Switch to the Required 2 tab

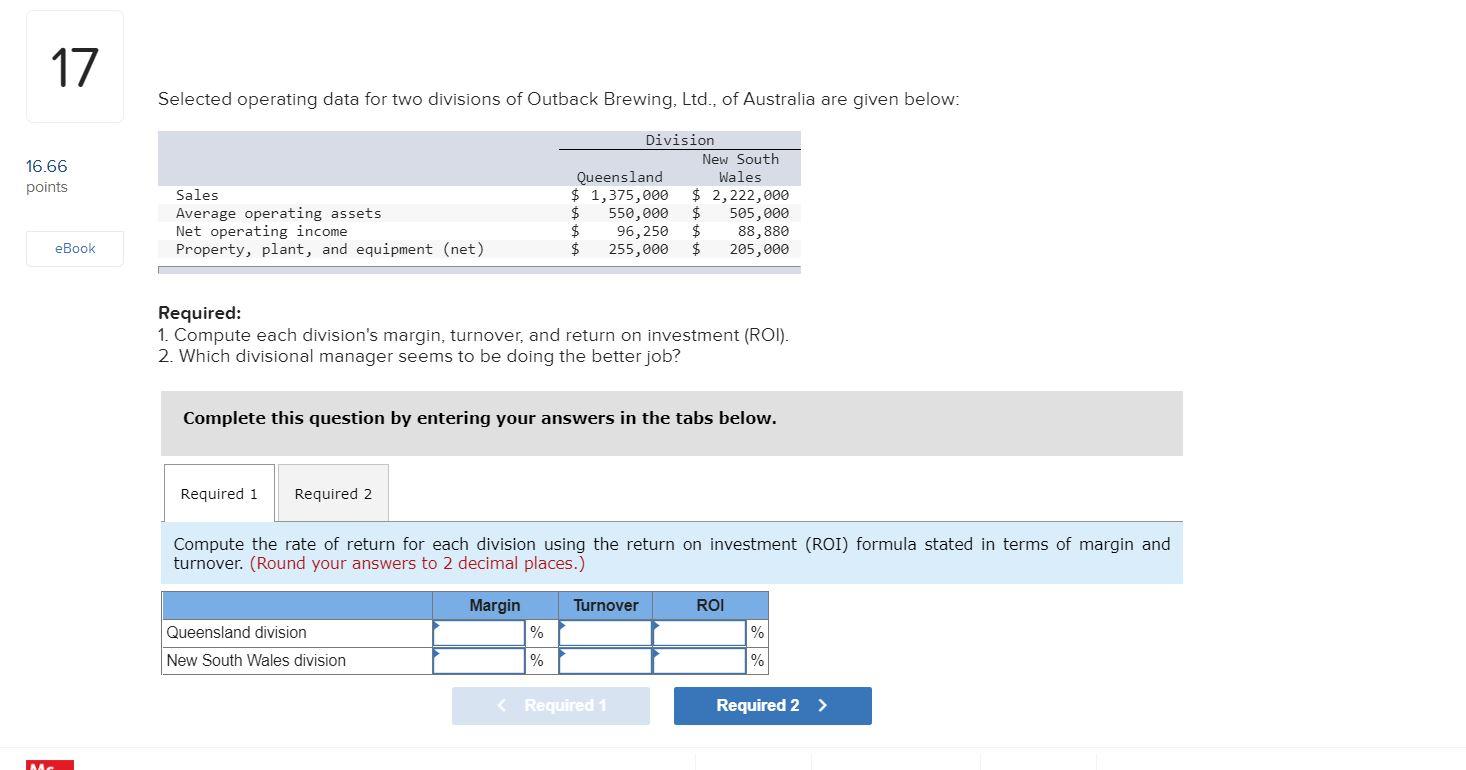tap(332, 492)
